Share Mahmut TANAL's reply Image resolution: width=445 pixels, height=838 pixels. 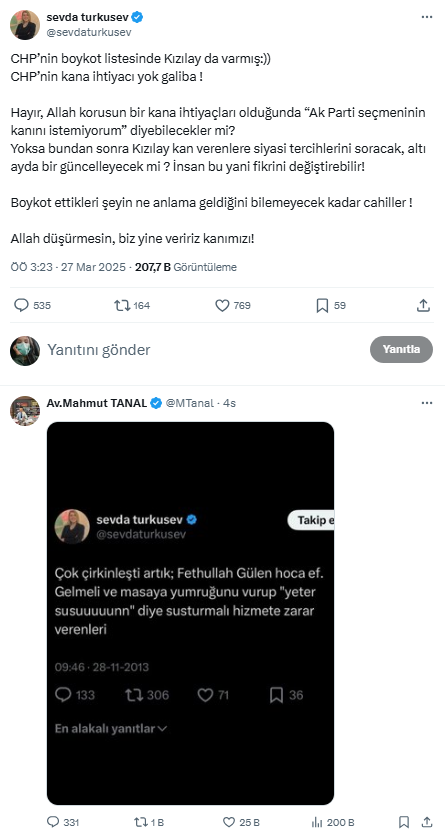[x=427, y=822]
